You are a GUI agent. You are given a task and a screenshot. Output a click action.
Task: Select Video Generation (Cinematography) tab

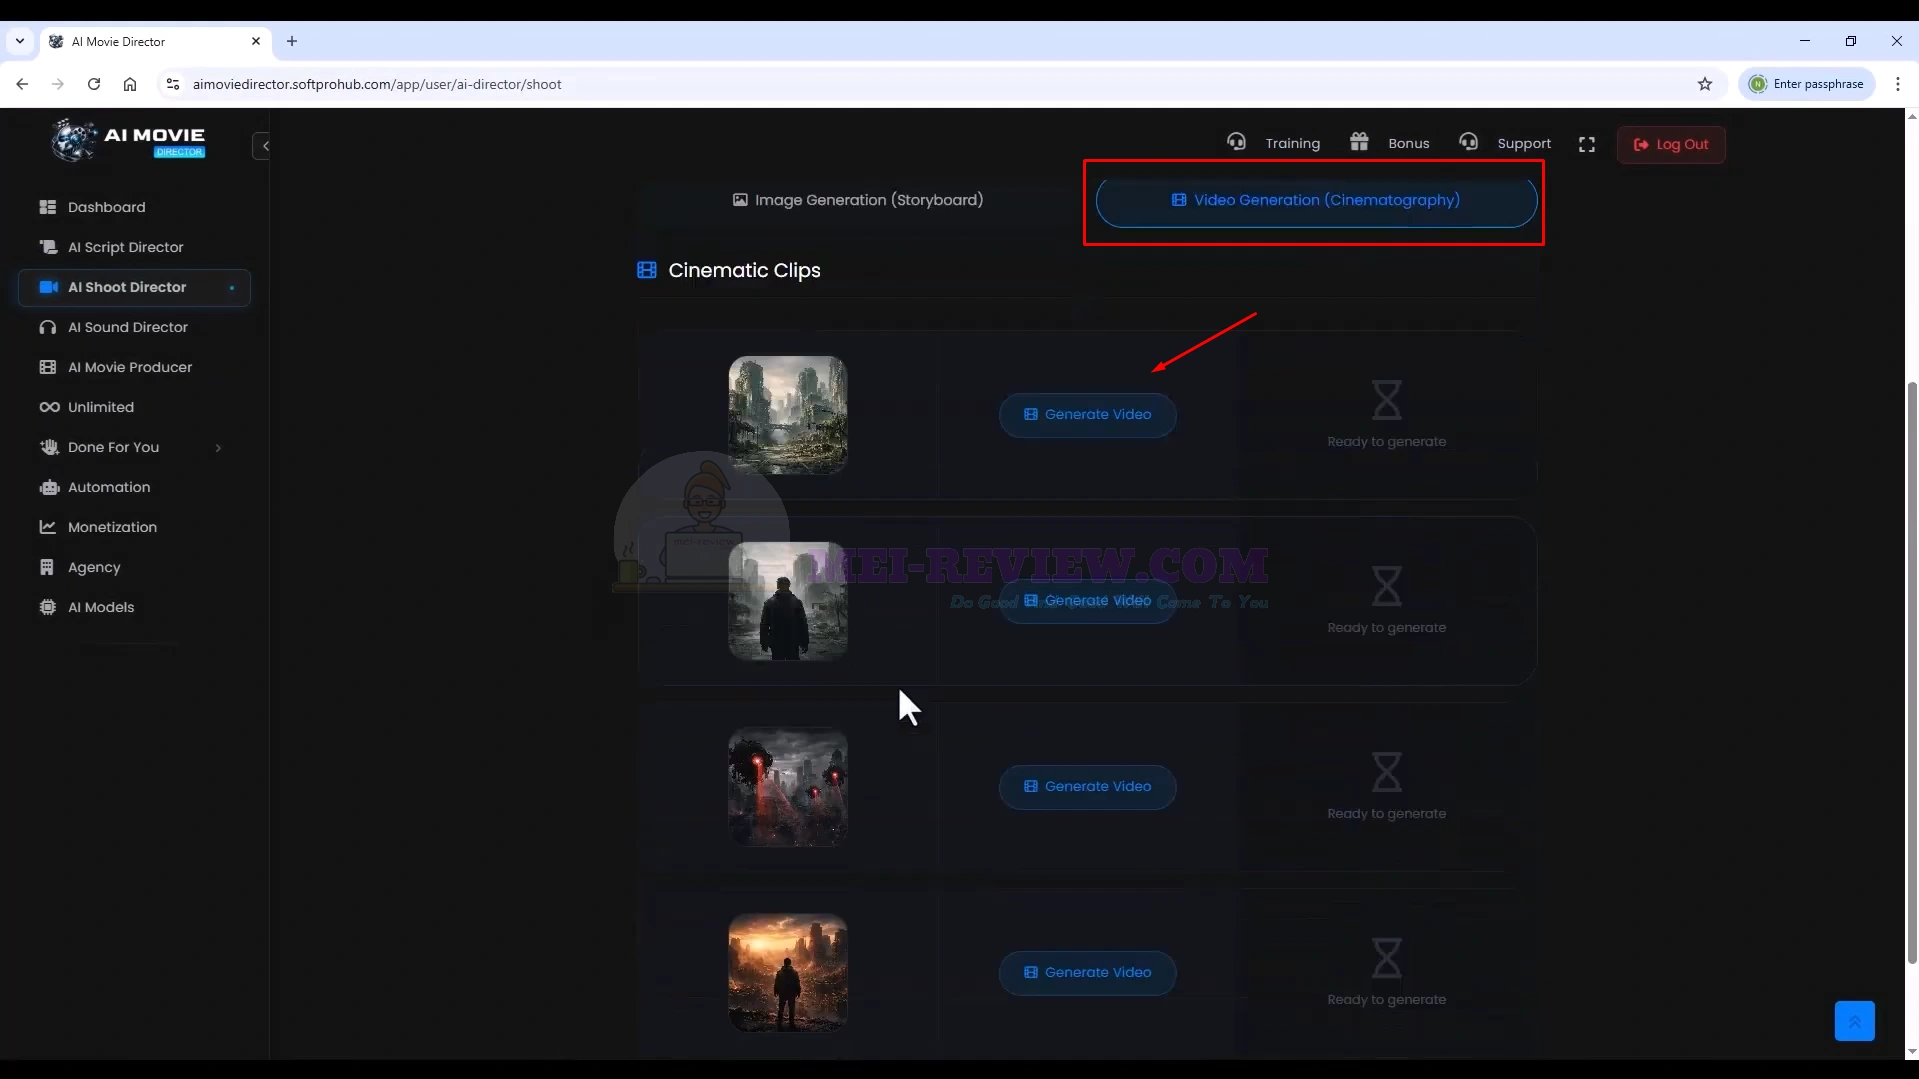pos(1316,201)
